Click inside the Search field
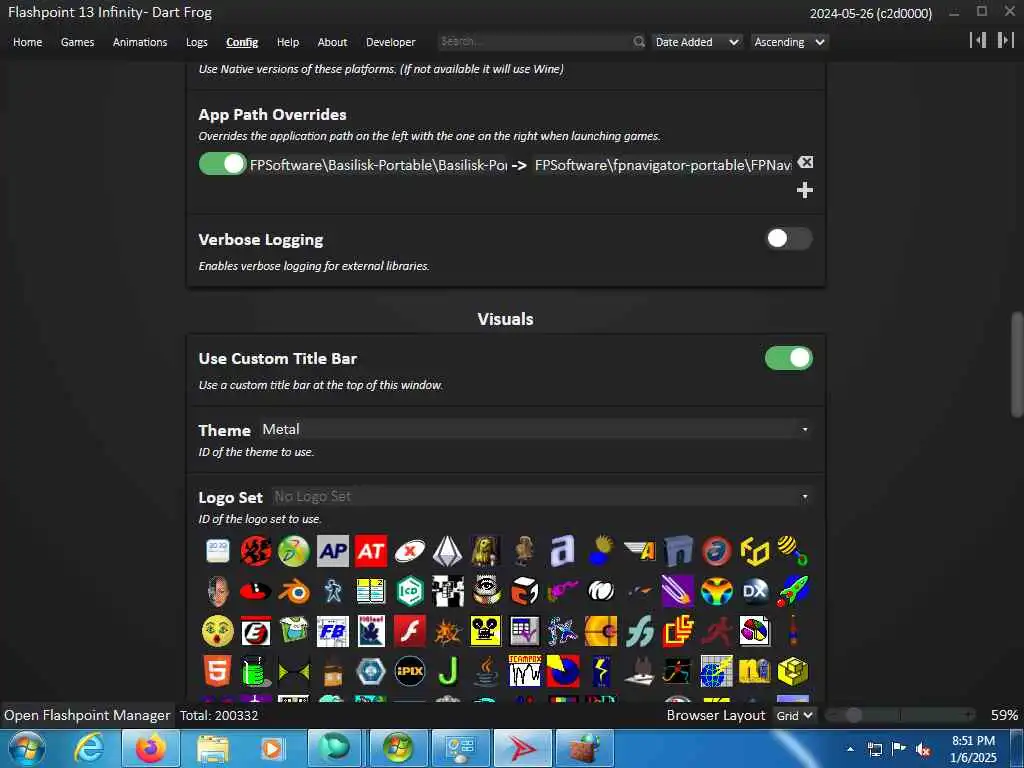The height and width of the screenshot is (768, 1024). point(536,41)
